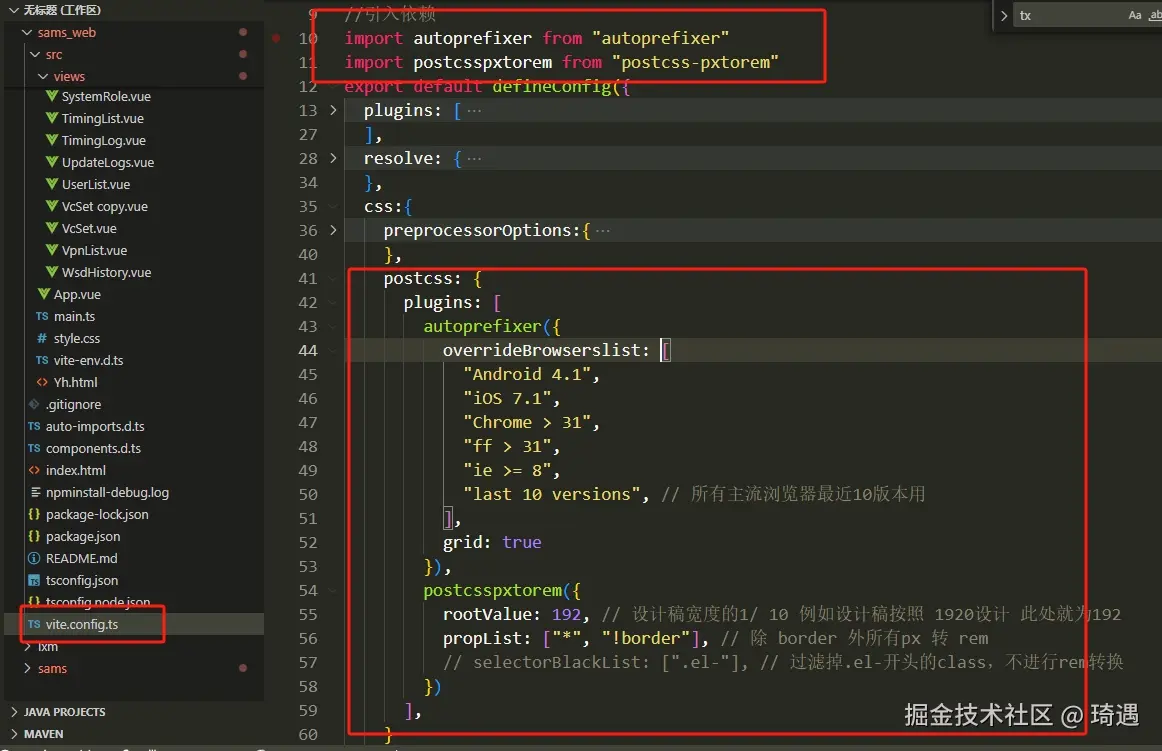Click the red breakpoint dot near line 10
The image size is (1162, 751).
tap(276, 38)
